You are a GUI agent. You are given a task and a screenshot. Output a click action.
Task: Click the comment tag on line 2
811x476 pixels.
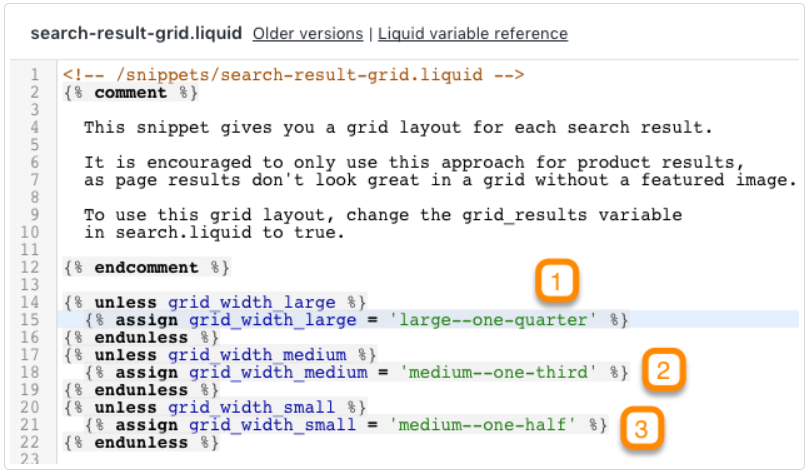coord(130,93)
